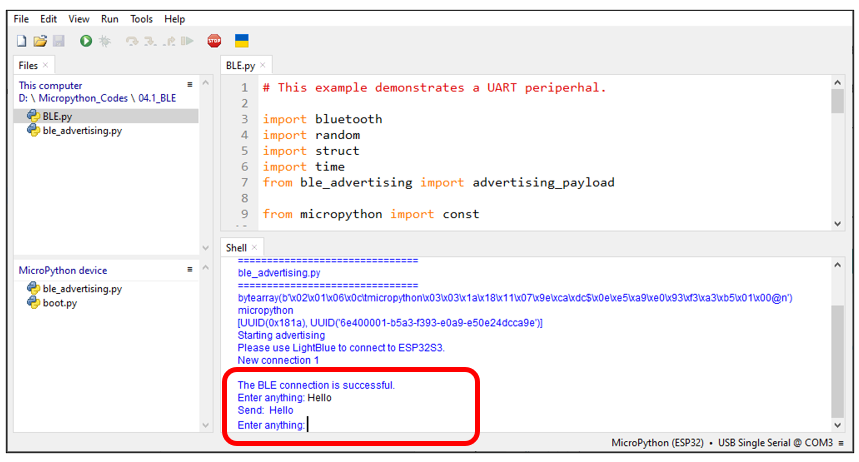The width and height of the screenshot is (859, 462).
Task: Click the Shell vertical scrollbar thumb
Action: (837, 362)
